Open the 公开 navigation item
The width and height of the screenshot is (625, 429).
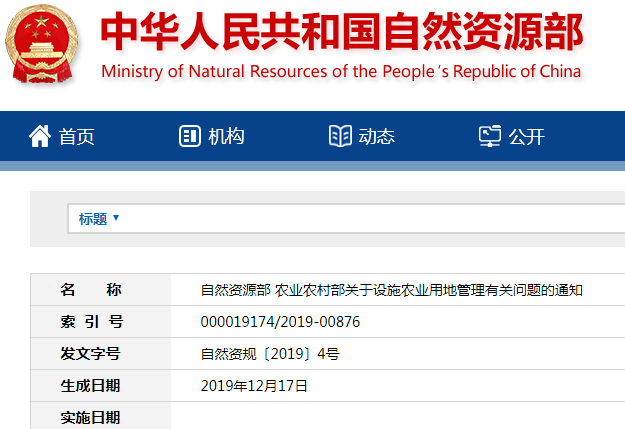pyautogui.click(x=527, y=137)
